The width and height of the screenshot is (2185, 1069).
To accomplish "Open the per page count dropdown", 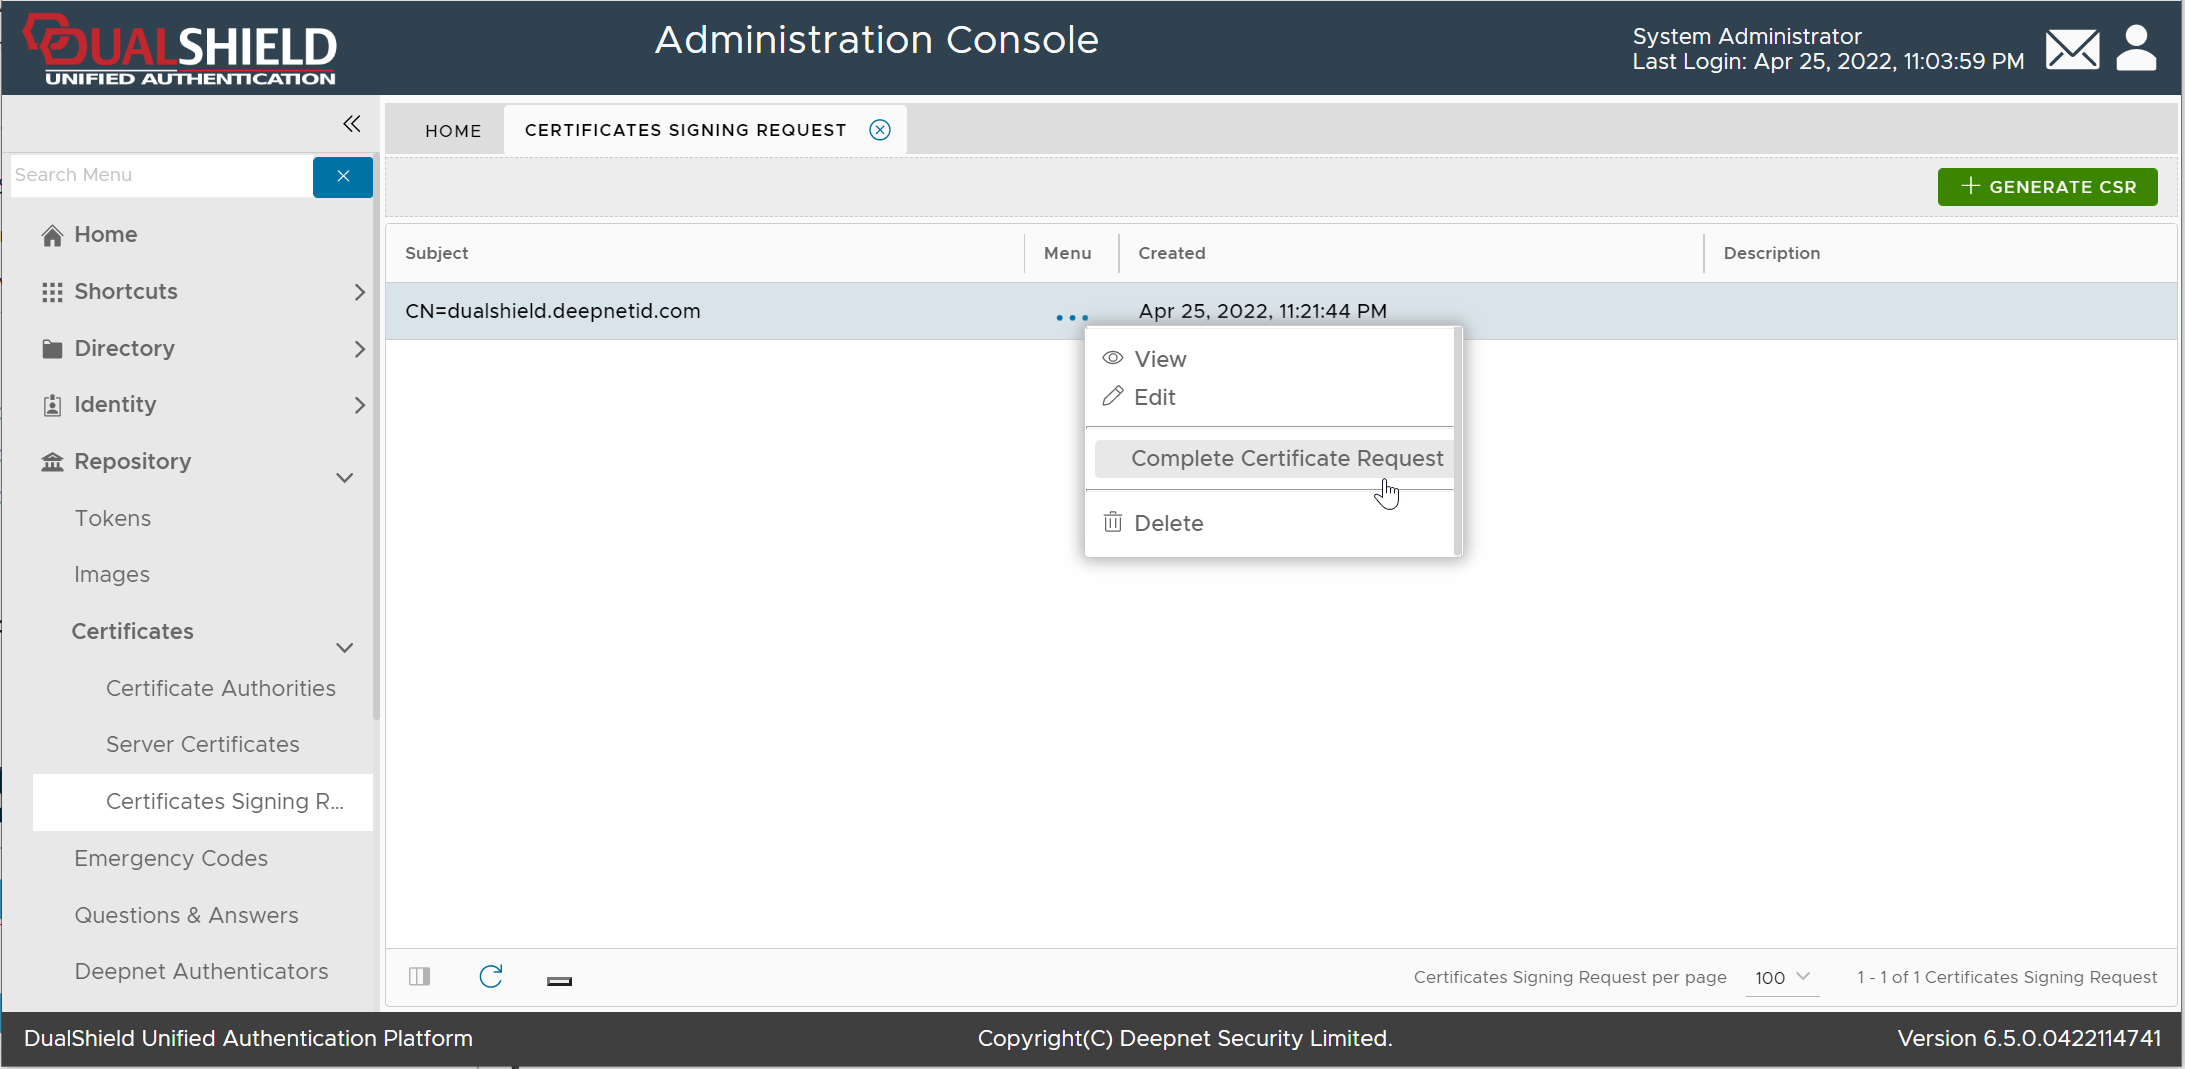I will click(1782, 977).
